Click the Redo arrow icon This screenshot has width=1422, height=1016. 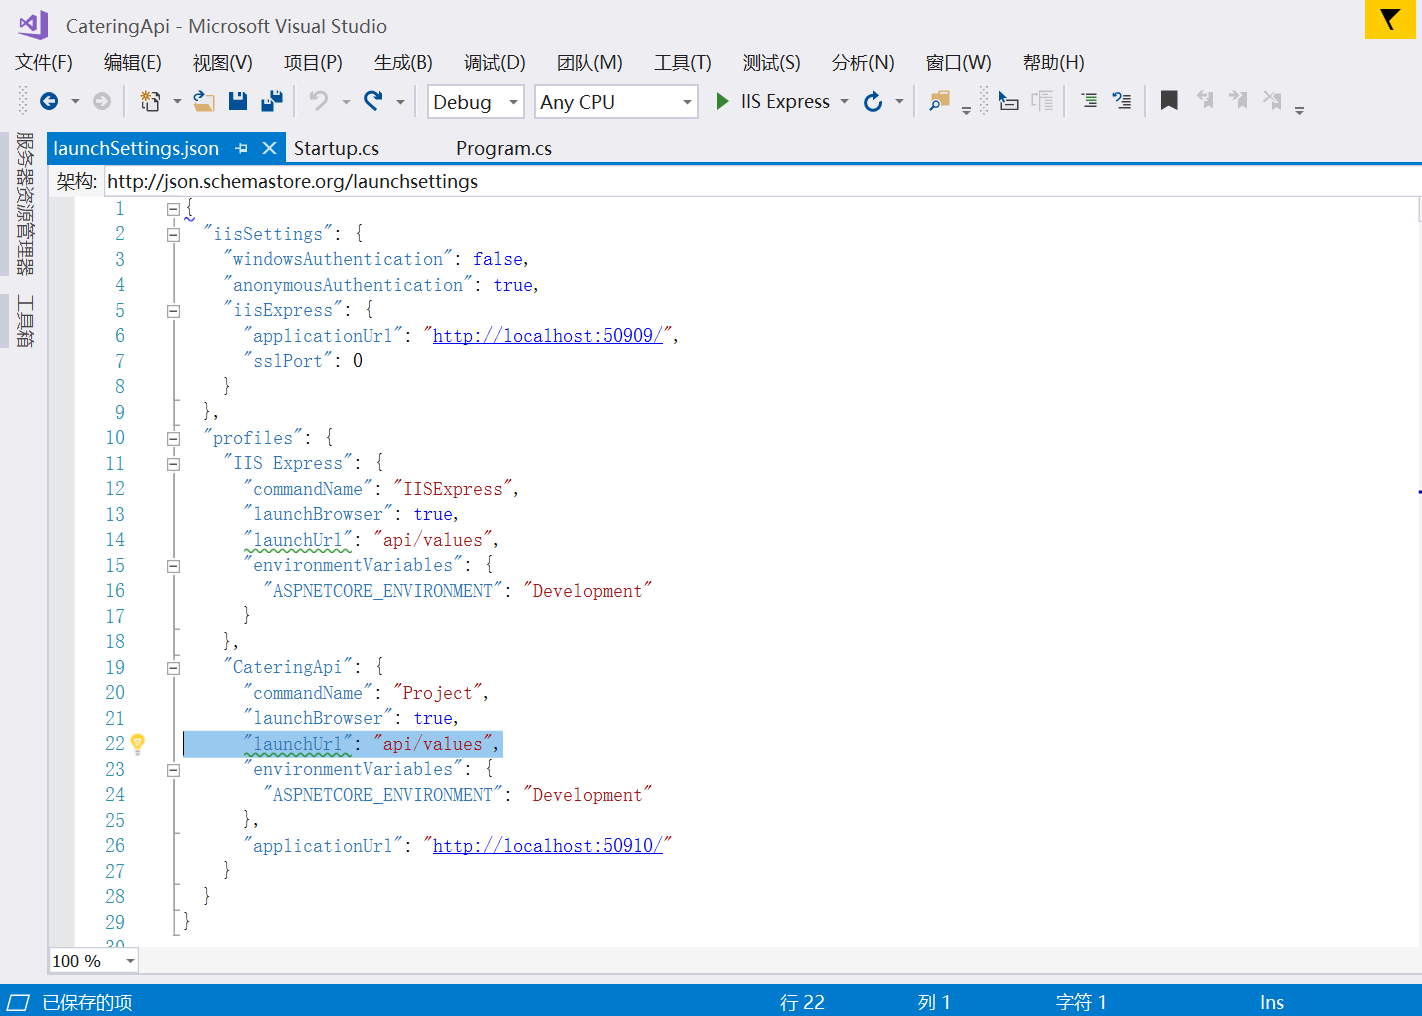(x=373, y=101)
